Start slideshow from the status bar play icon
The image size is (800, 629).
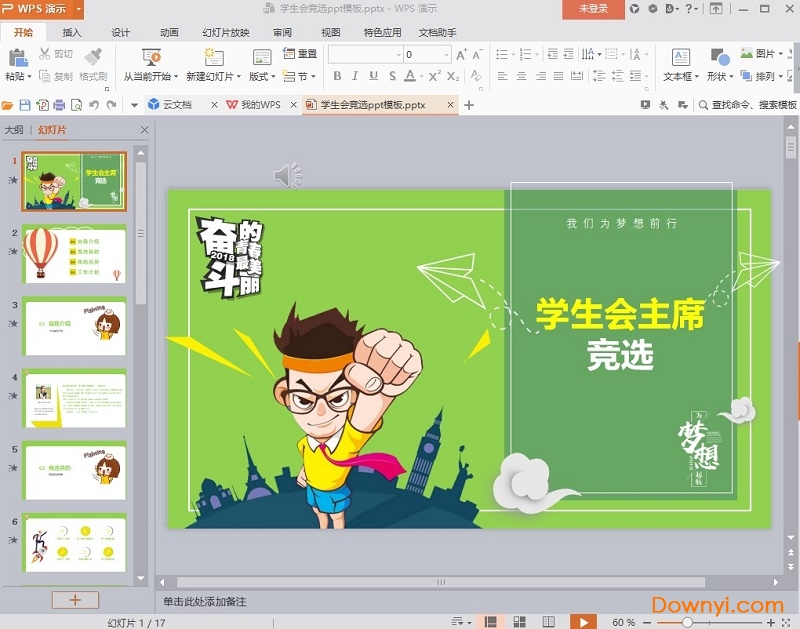coord(584,621)
